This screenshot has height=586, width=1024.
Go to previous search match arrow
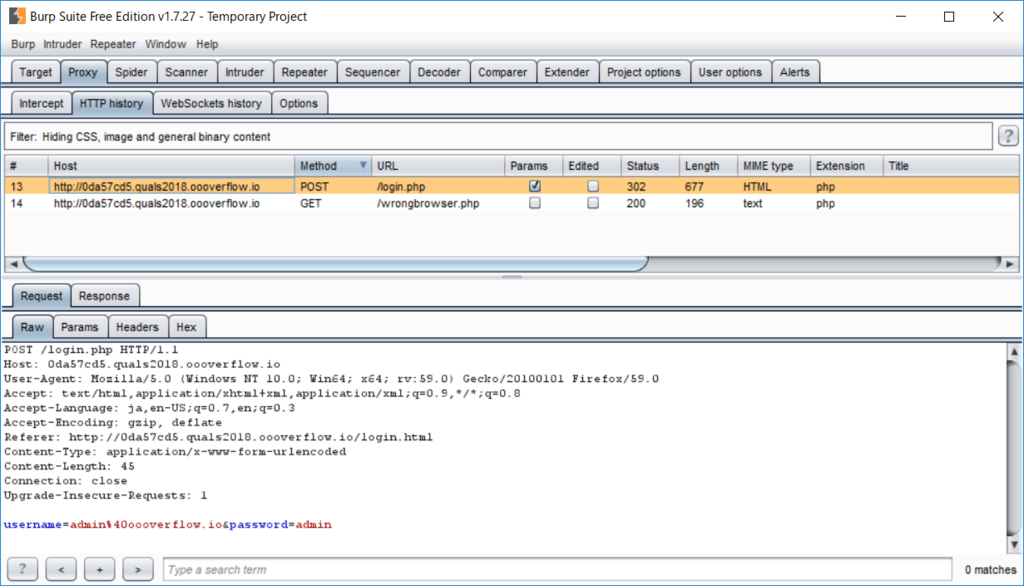(61, 569)
